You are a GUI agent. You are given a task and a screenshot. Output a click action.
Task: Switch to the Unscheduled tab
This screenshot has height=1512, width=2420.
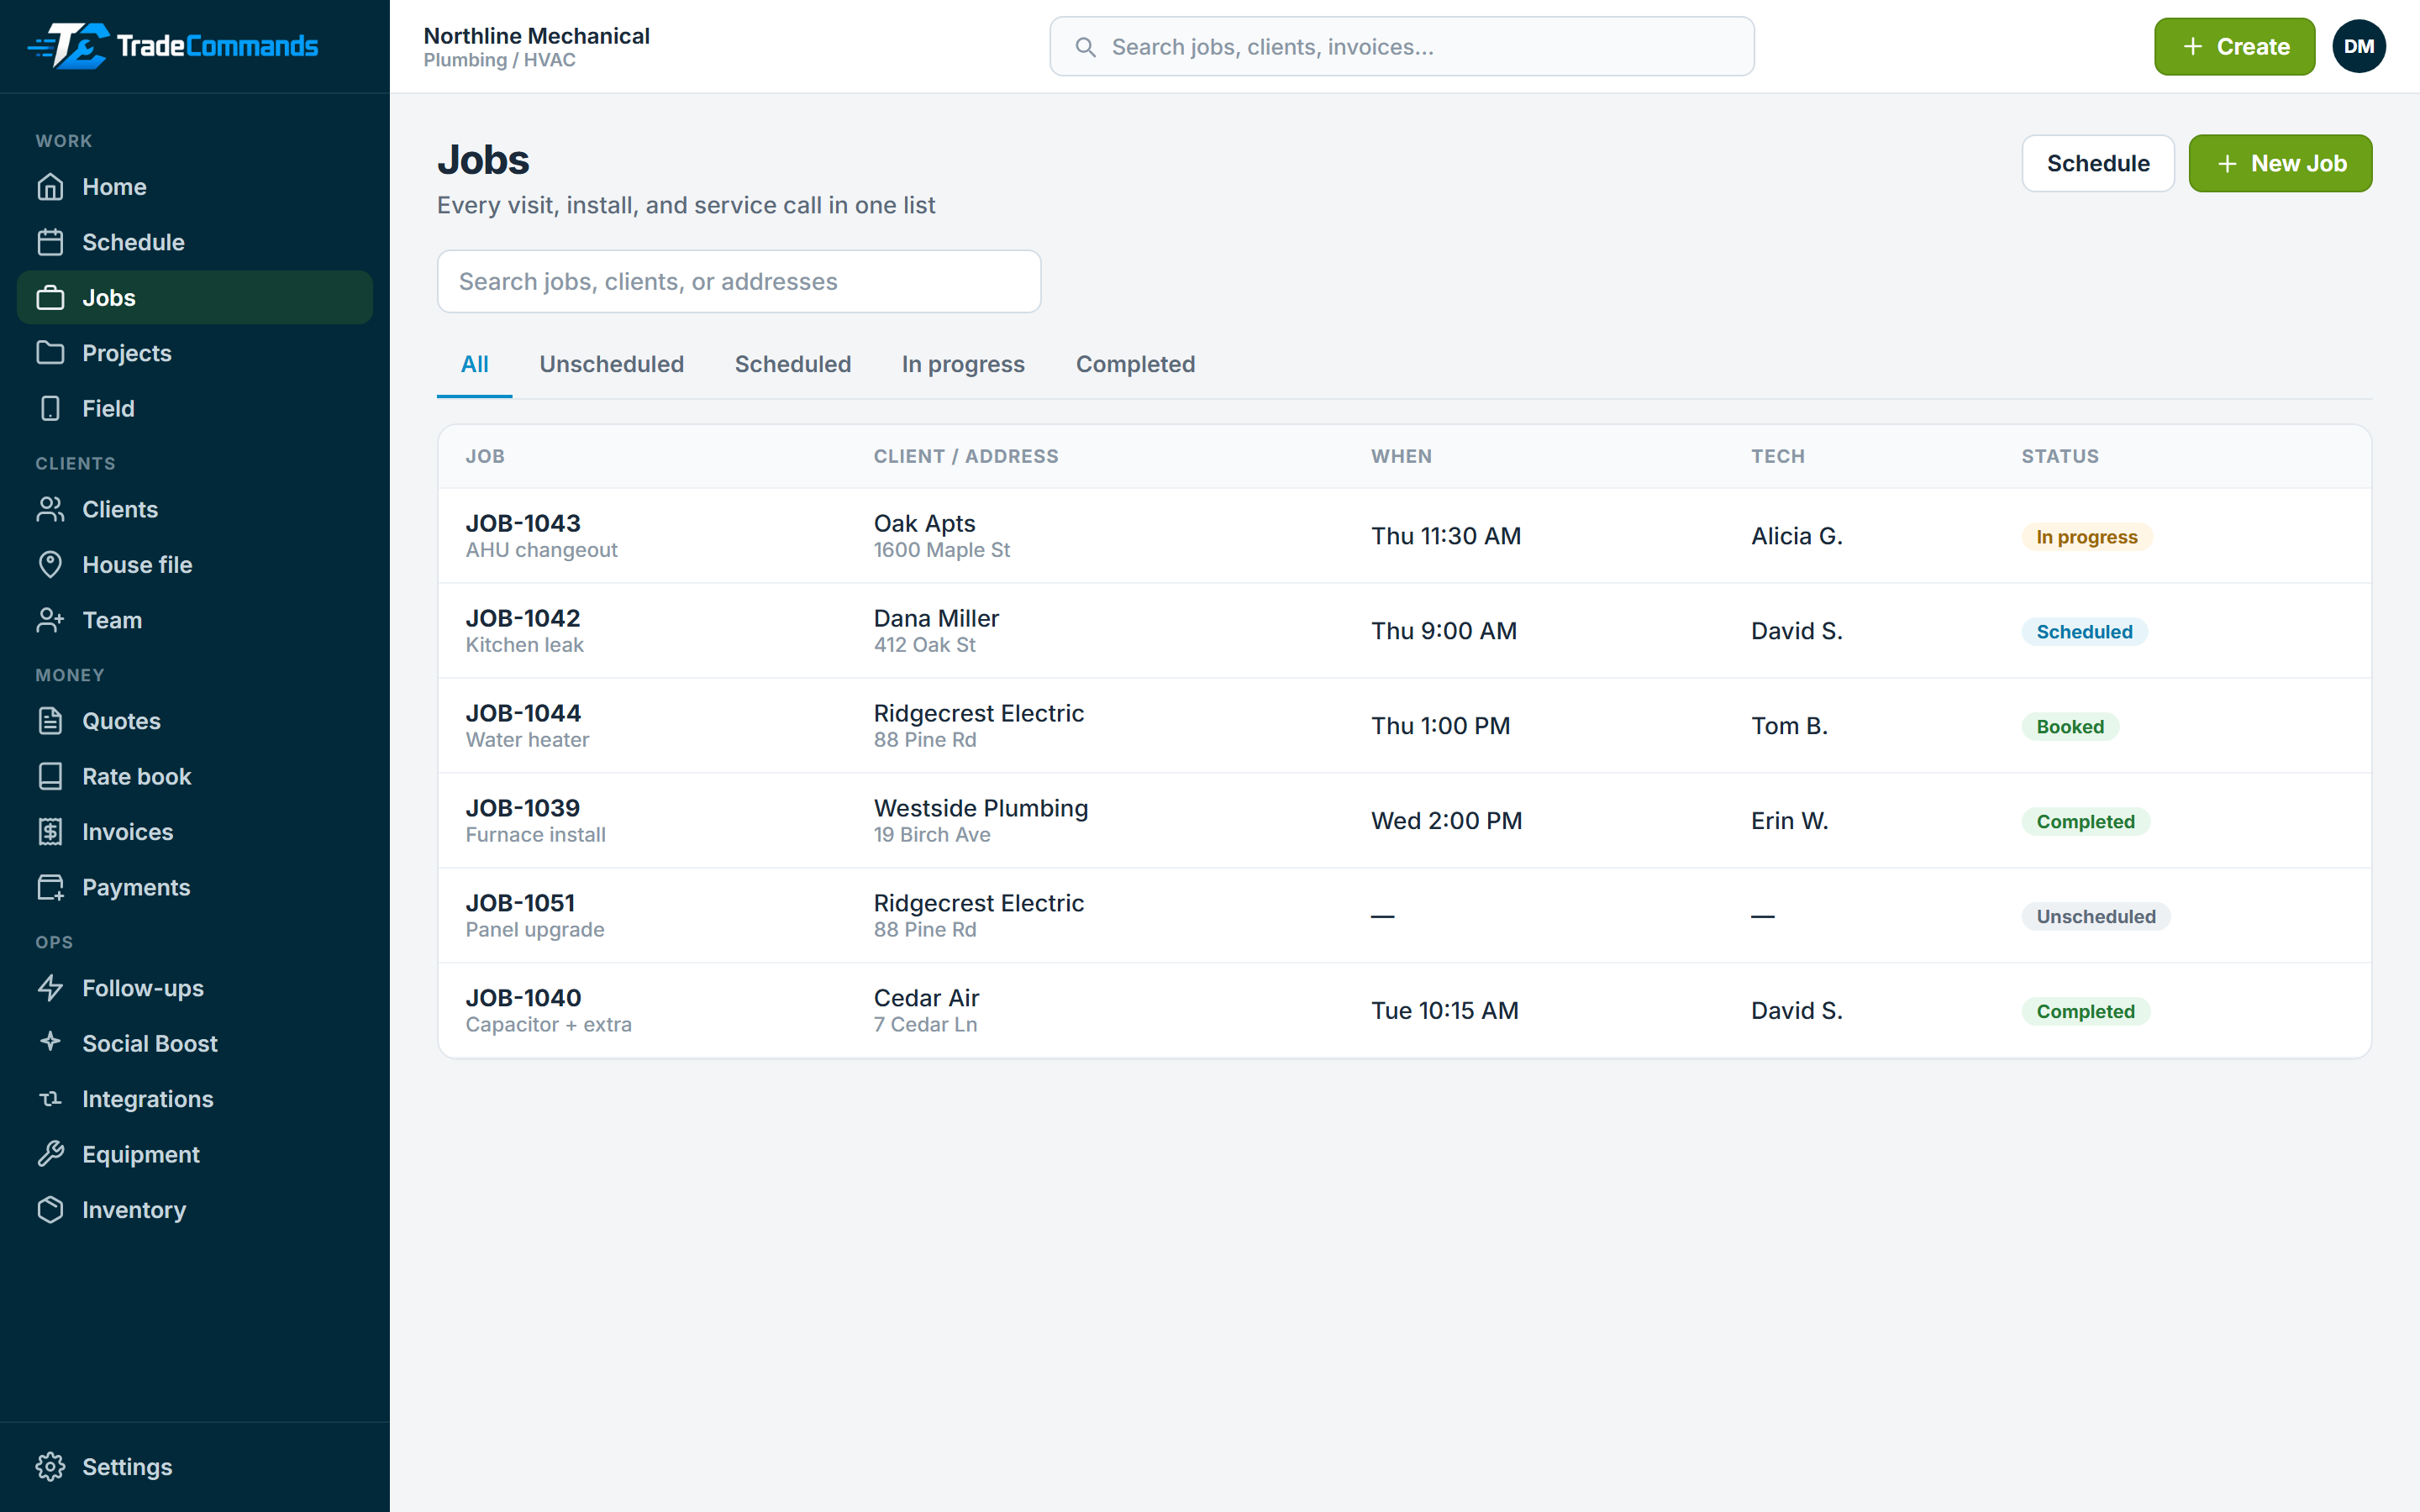612,364
